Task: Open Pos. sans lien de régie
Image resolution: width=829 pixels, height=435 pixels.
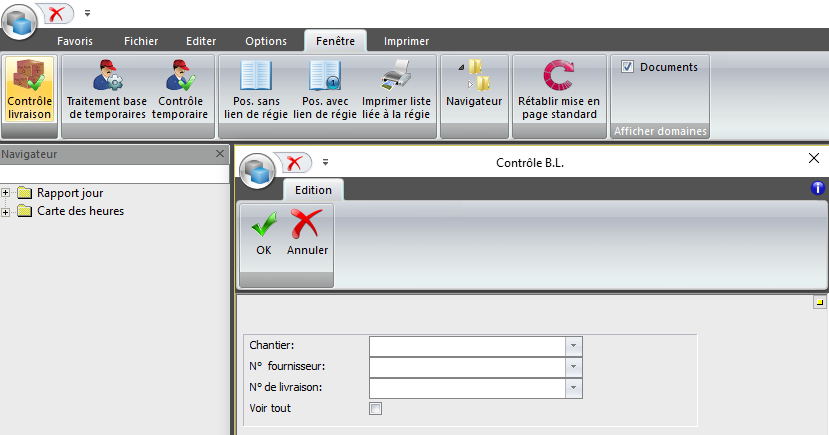Action: point(256,89)
